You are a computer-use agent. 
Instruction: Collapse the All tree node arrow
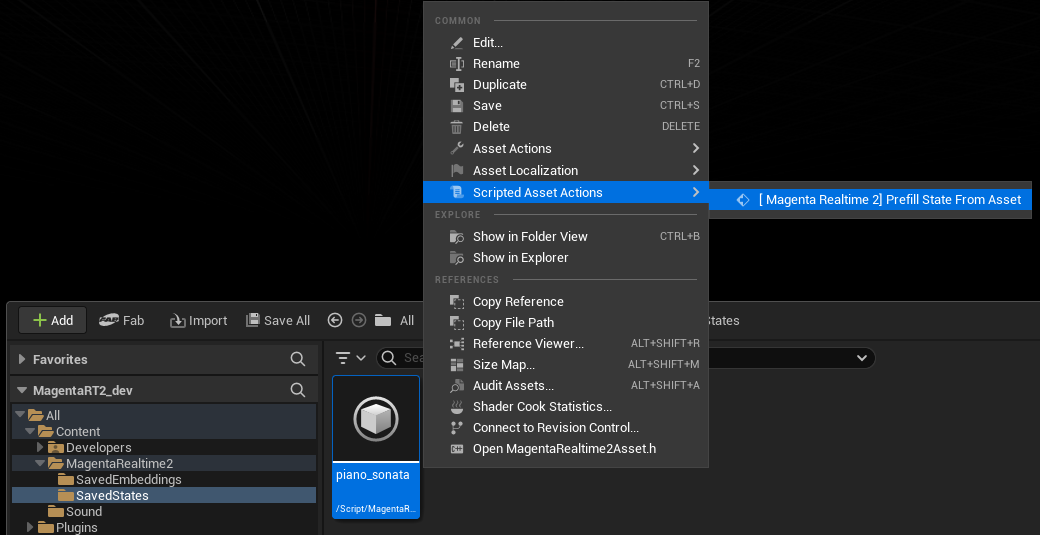coord(19,415)
